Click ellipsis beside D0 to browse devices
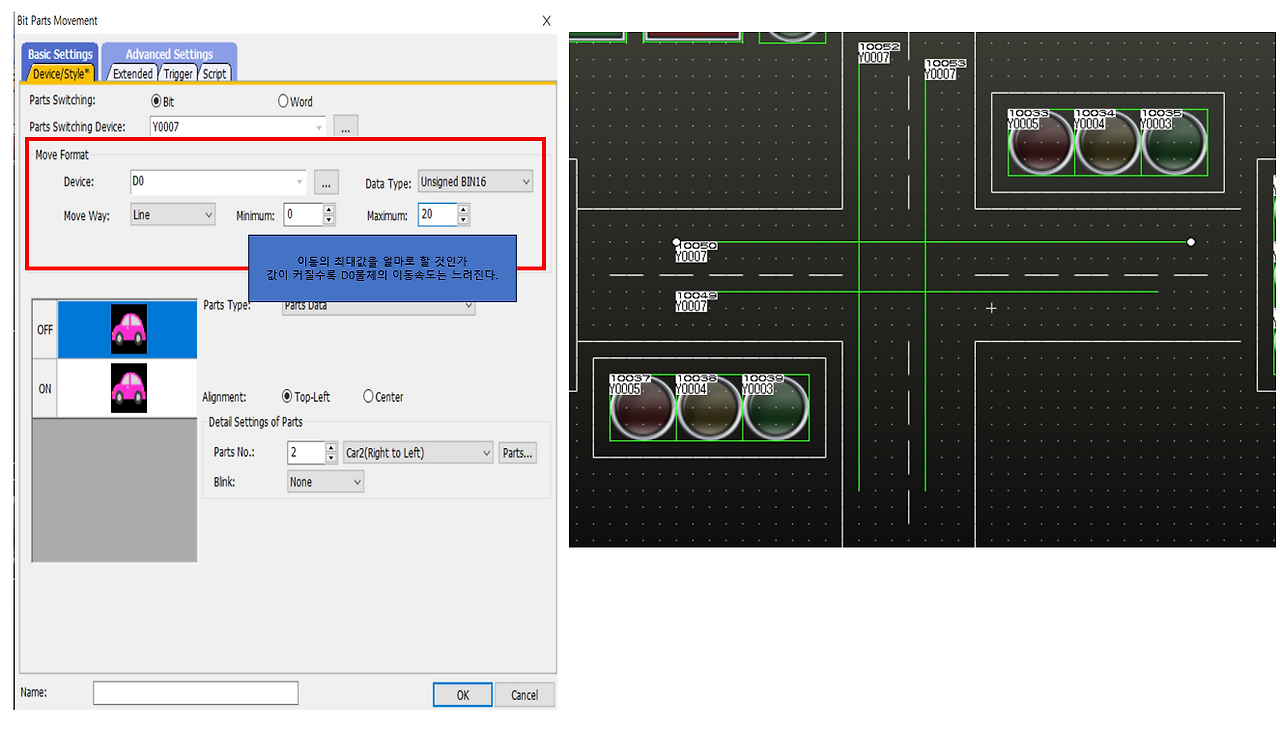Viewport: 1280px width, 730px height. 326,181
